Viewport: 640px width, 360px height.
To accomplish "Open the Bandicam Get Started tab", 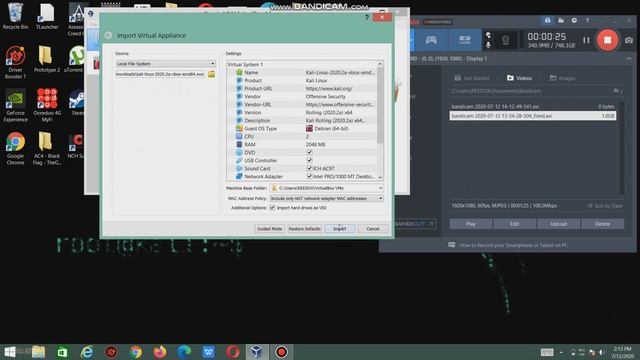I will point(471,78).
